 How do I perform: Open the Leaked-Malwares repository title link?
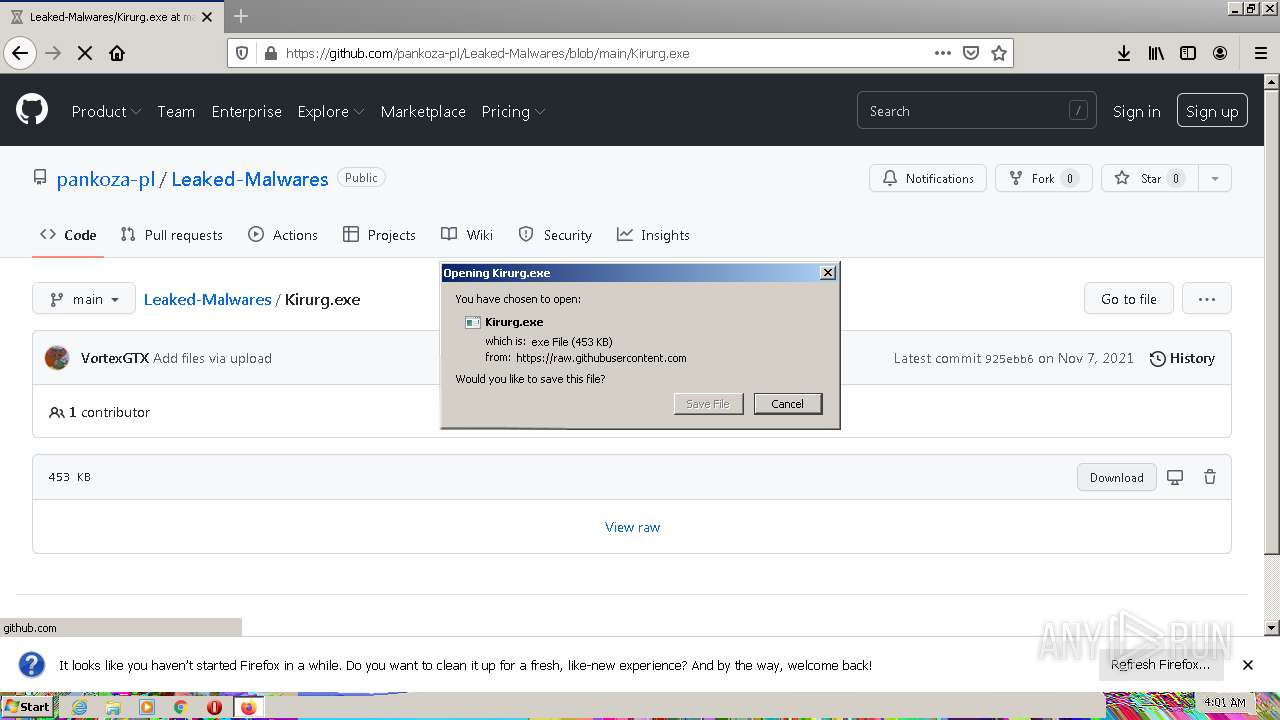[250, 179]
